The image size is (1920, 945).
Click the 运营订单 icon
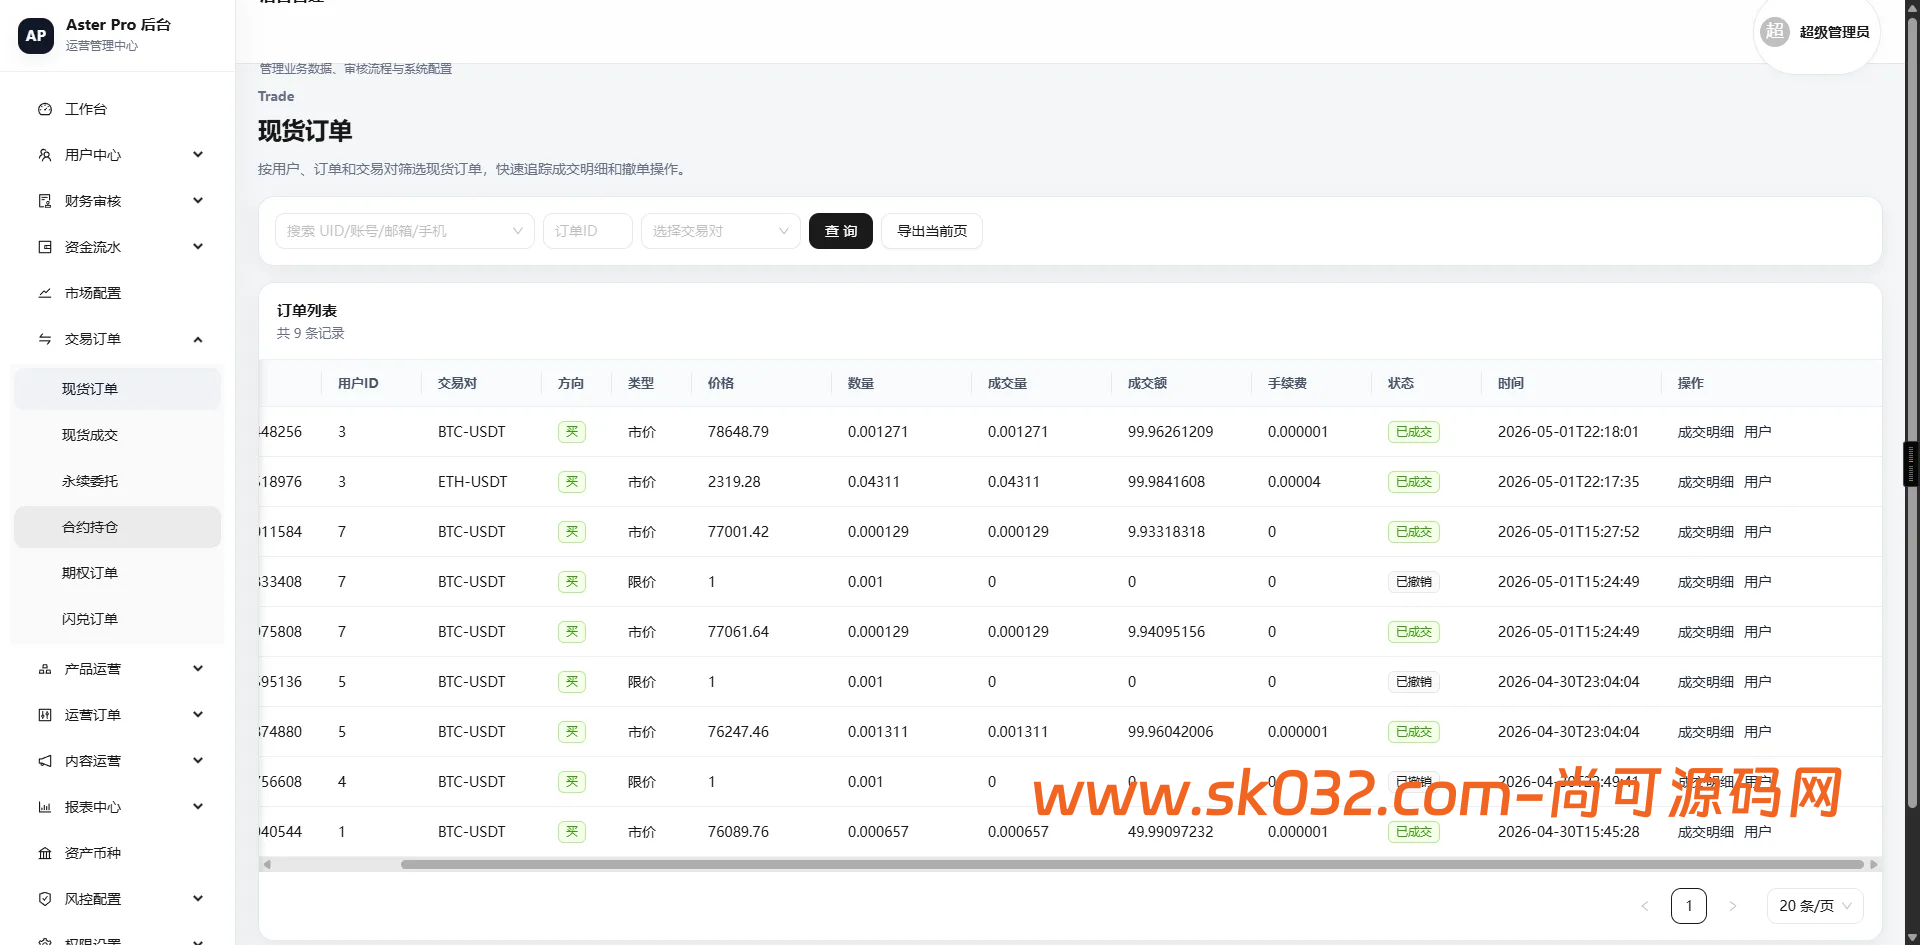point(45,715)
